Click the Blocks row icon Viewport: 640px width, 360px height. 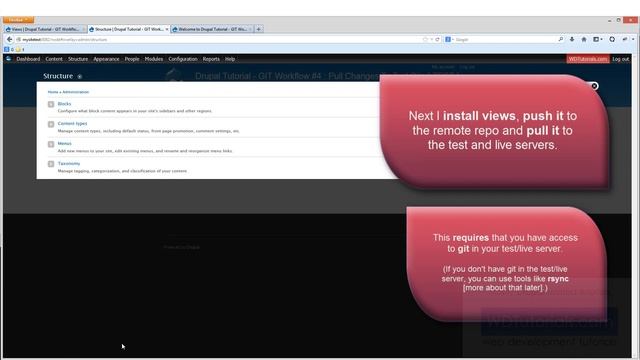tap(51, 104)
